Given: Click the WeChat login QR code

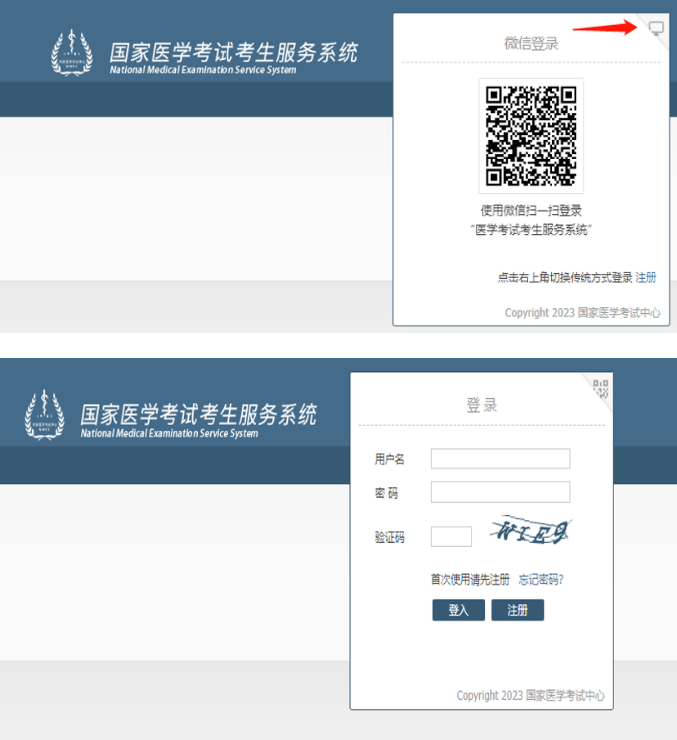Looking at the screenshot, I should tap(531, 135).
